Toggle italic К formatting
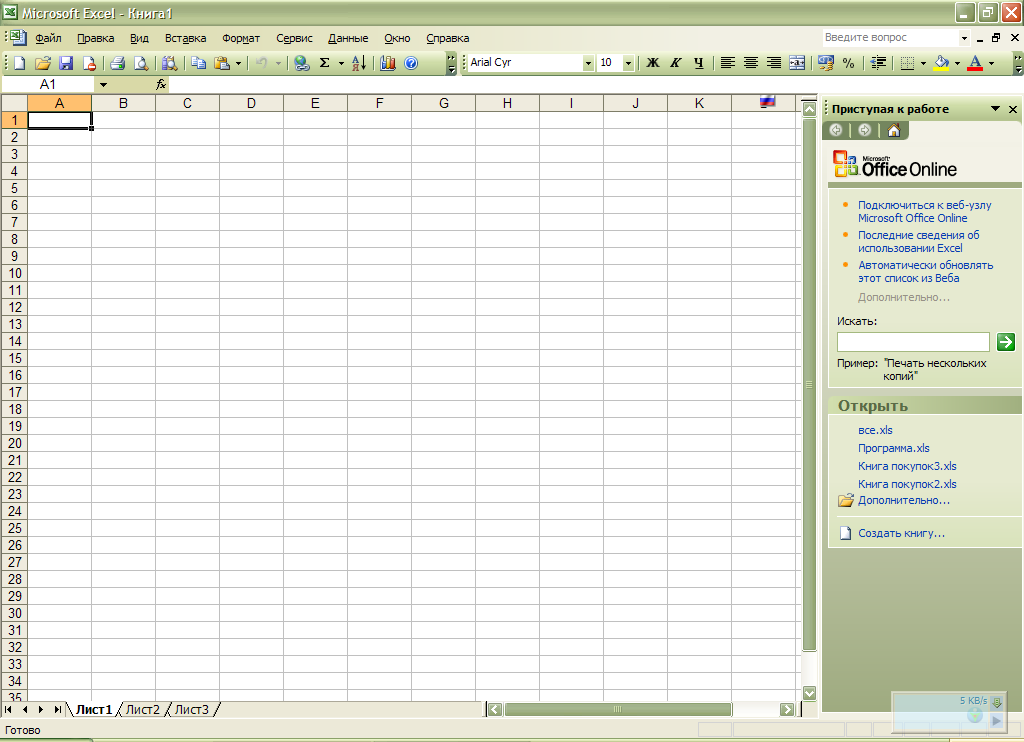Screen dimensions: 1024x742 pos(676,63)
